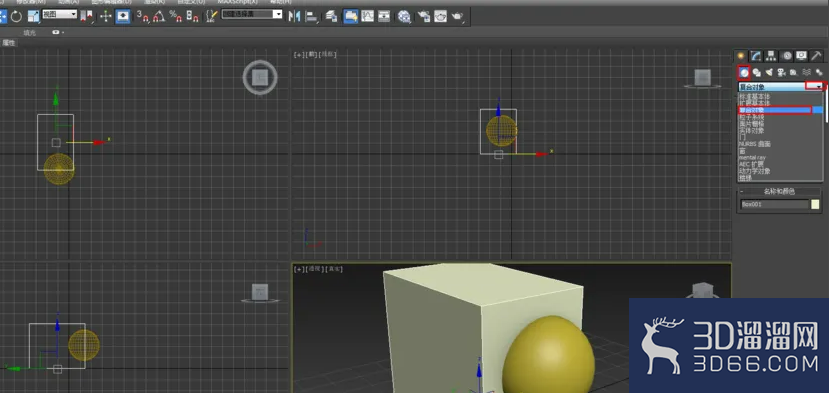Switch to the Create command panel tab
The width and height of the screenshot is (829, 393).
coord(741,56)
